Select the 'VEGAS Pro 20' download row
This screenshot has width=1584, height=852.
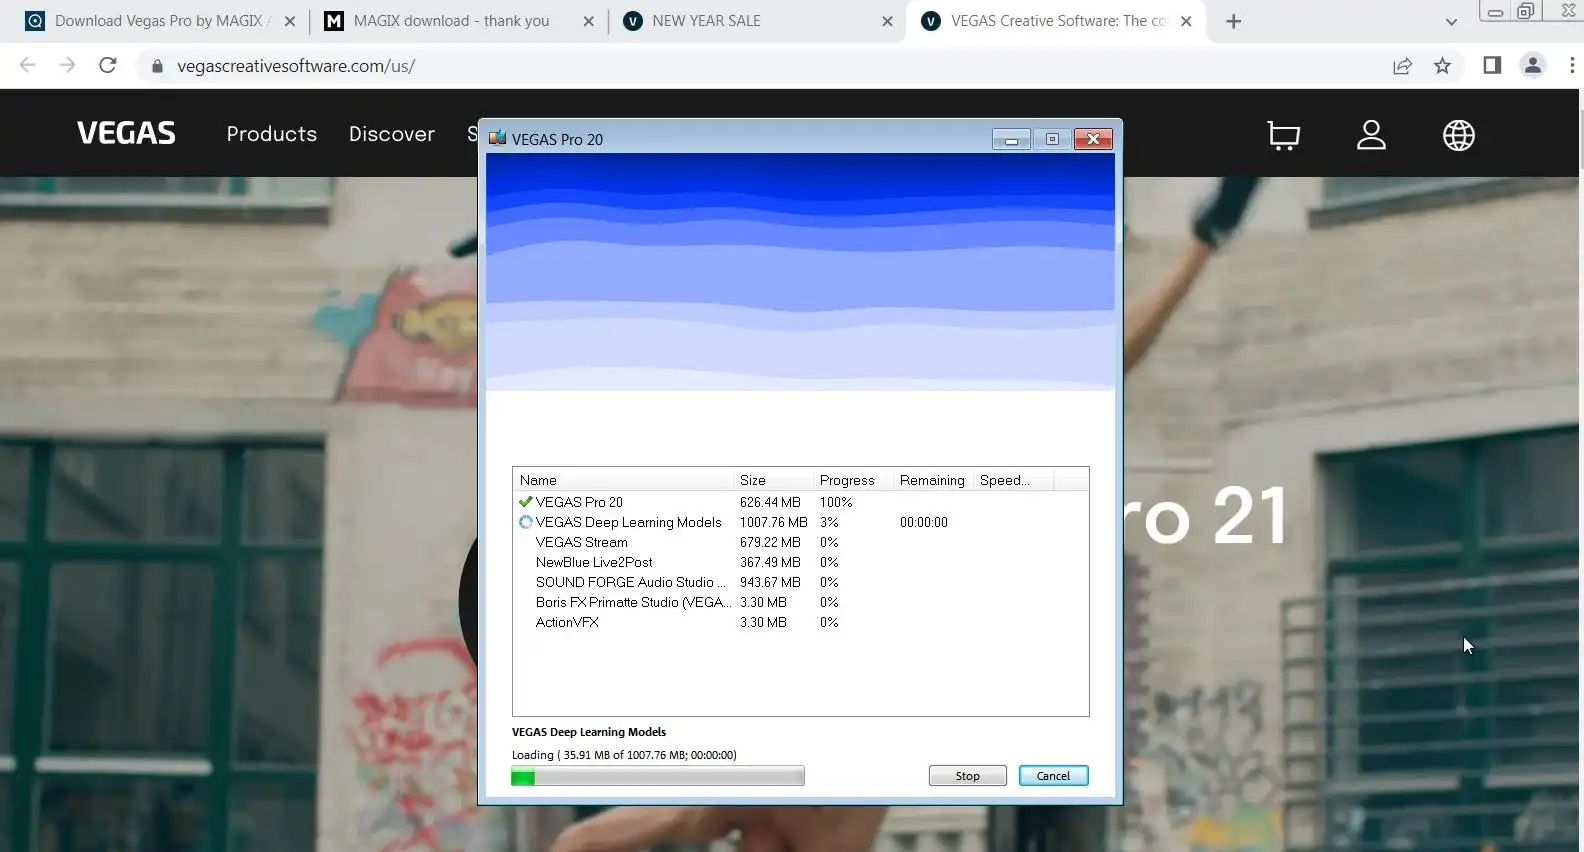tap(800, 502)
